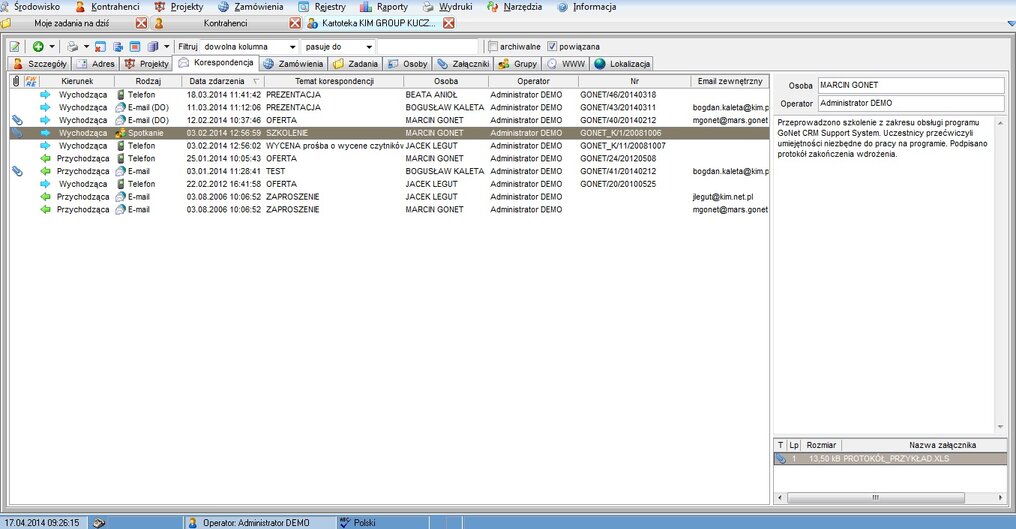This screenshot has width=1016, height=529.
Task: Click the green add new correspondence icon
Action: (x=38, y=47)
